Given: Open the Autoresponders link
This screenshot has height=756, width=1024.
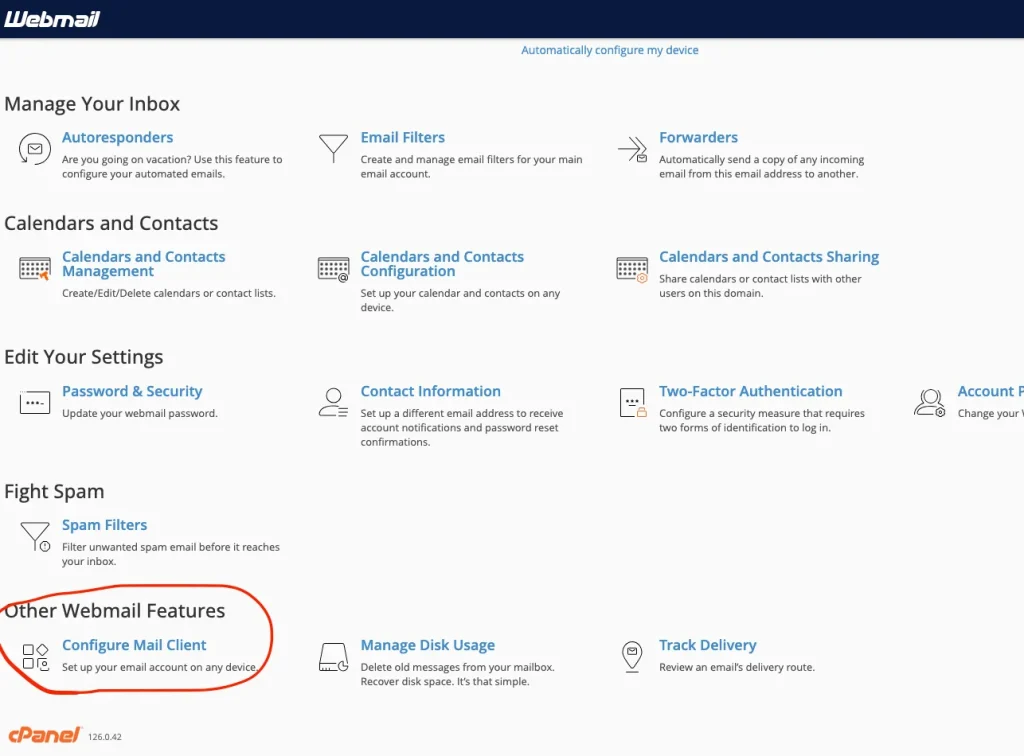Looking at the screenshot, I should [x=118, y=138].
